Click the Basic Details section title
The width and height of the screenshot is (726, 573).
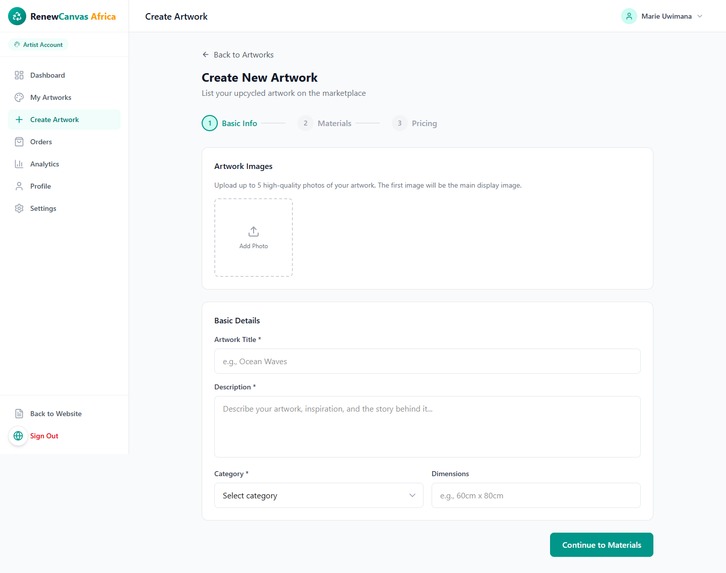pyautogui.click(x=237, y=320)
